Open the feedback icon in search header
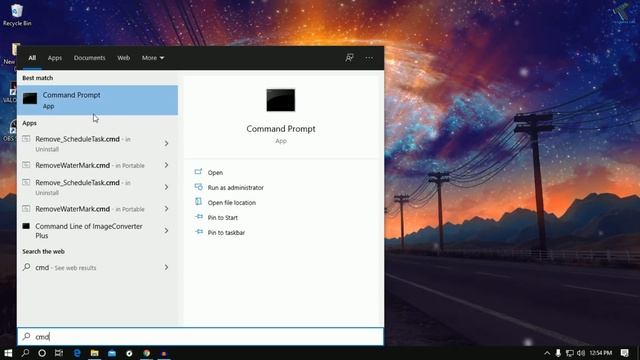The image size is (640, 360). 349,58
